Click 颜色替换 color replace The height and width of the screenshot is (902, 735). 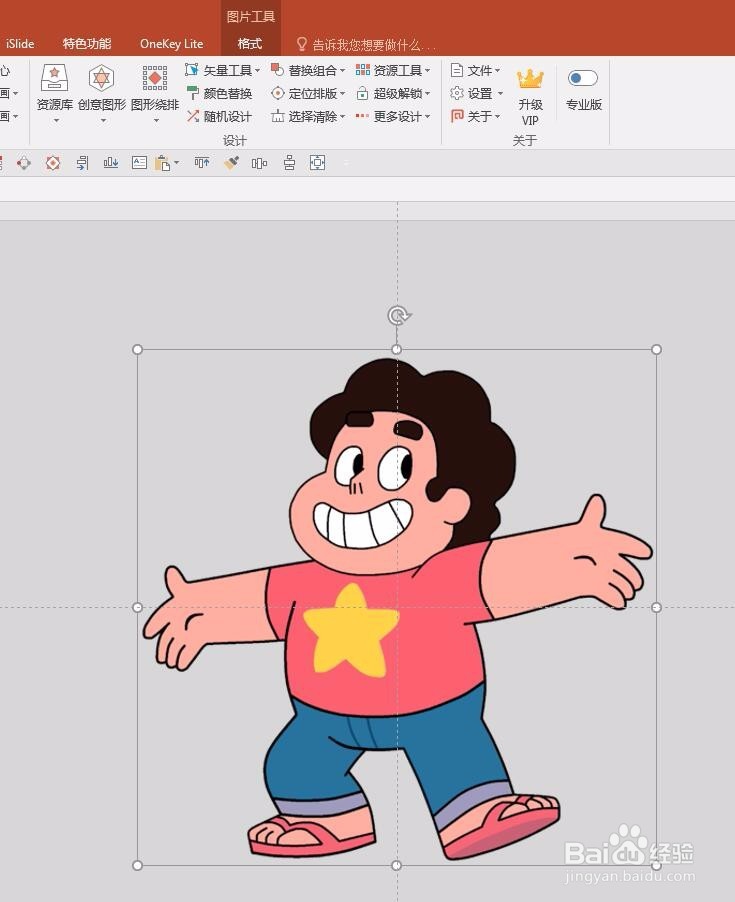click(219, 93)
